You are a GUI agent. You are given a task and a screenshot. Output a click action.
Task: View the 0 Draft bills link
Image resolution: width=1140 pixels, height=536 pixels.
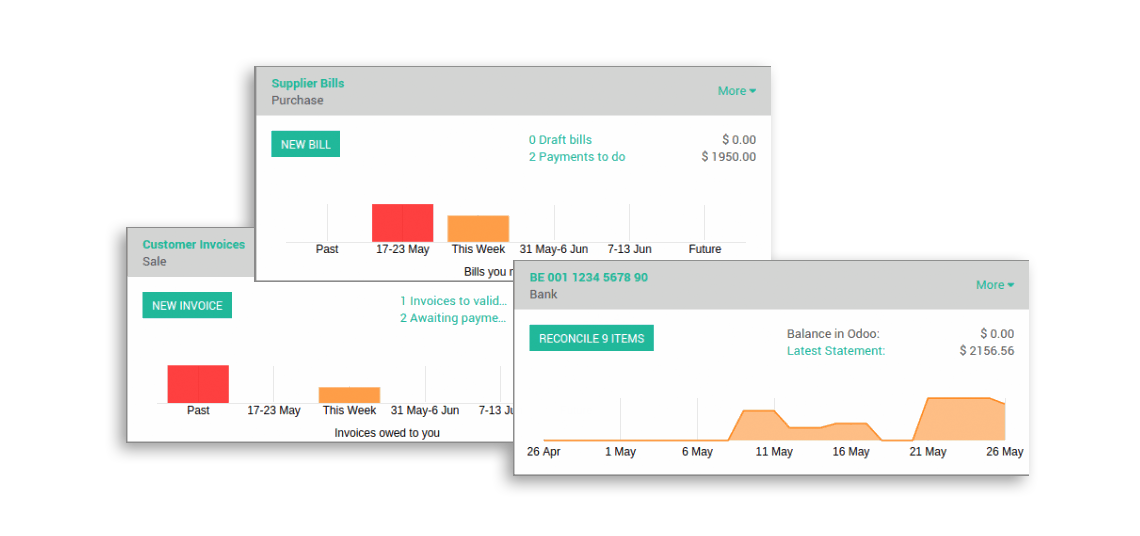point(560,140)
